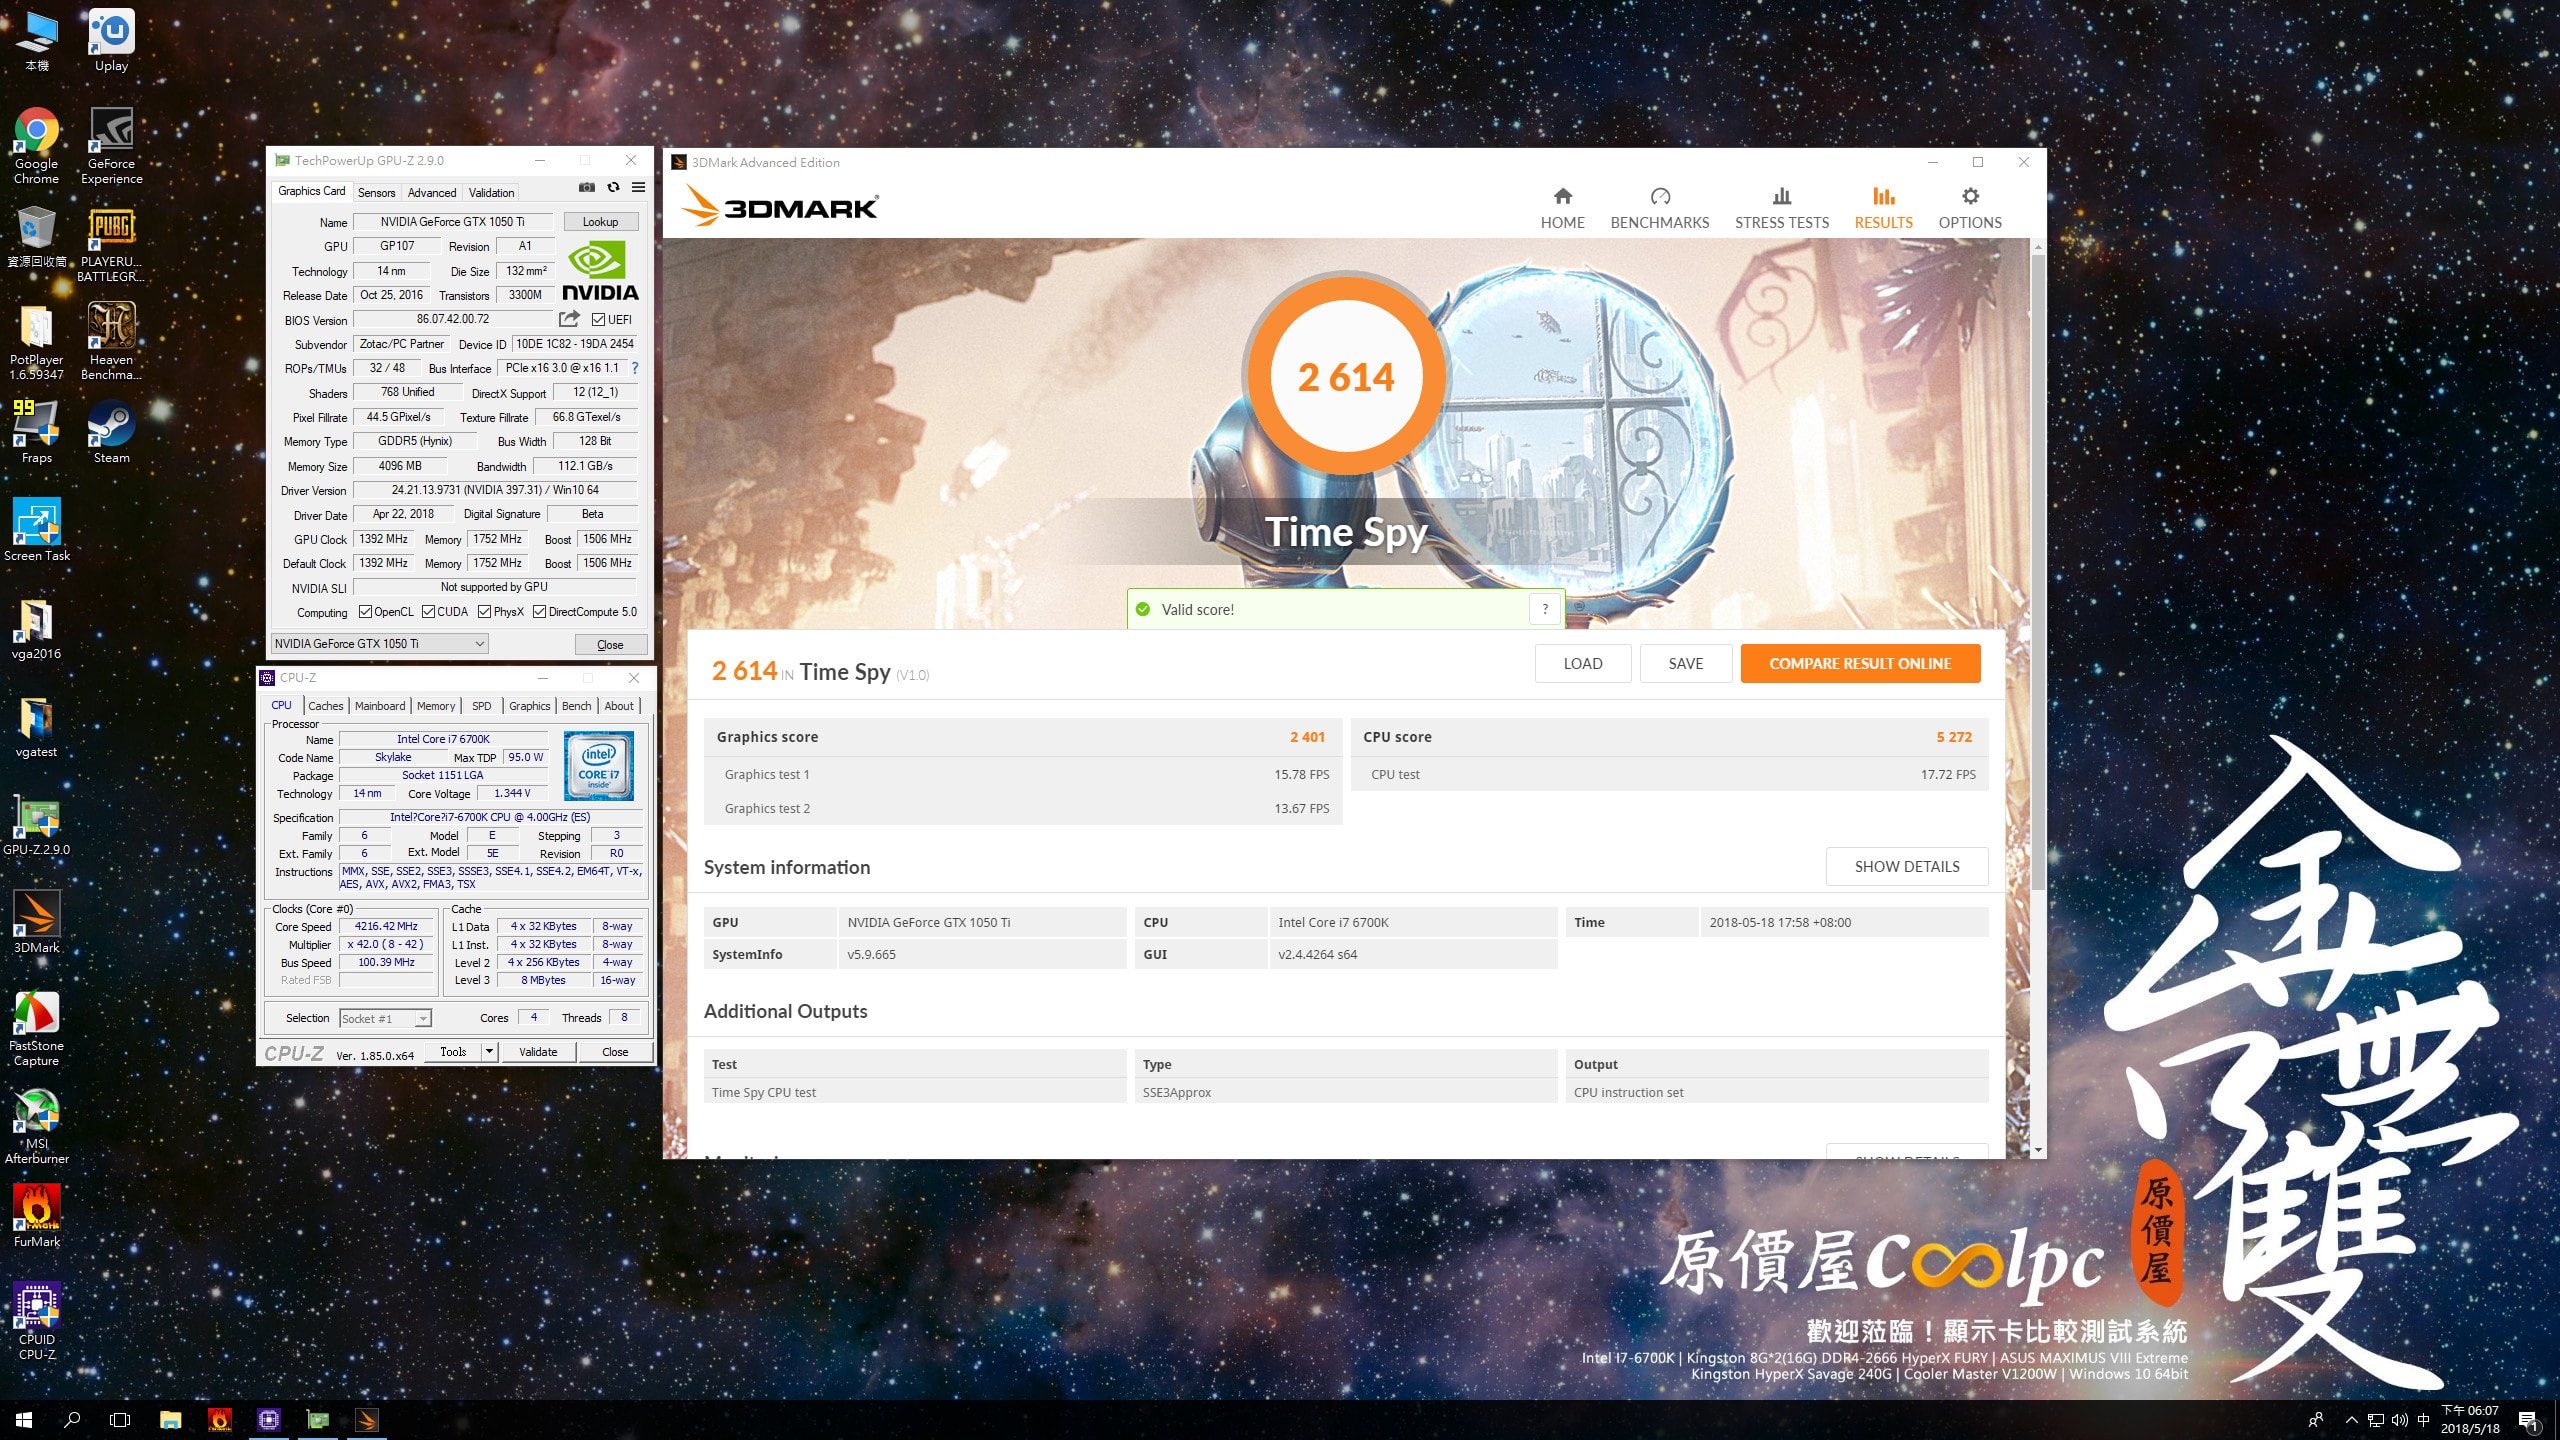Toggle OpenCL checkbox in GPU-Z
Image resolution: width=2560 pixels, height=1440 pixels.
tap(365, 612)
